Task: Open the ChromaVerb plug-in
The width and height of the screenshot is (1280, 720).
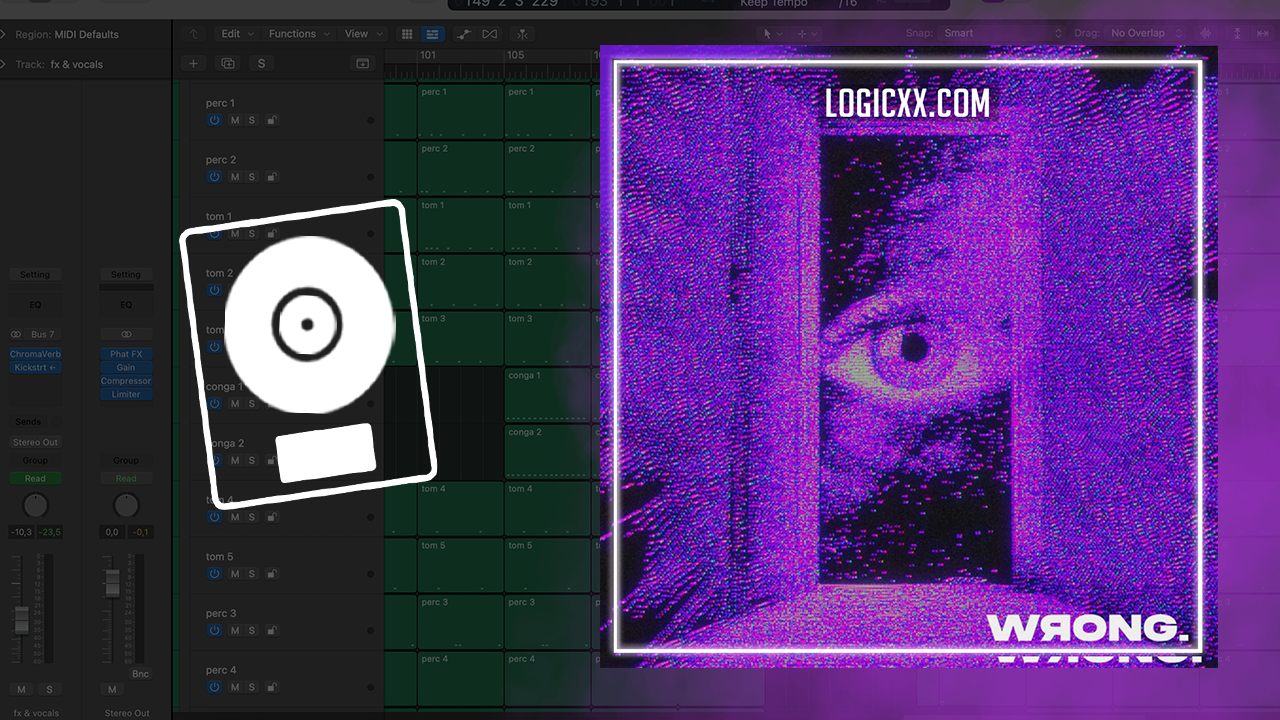Action: click(35, 354)
